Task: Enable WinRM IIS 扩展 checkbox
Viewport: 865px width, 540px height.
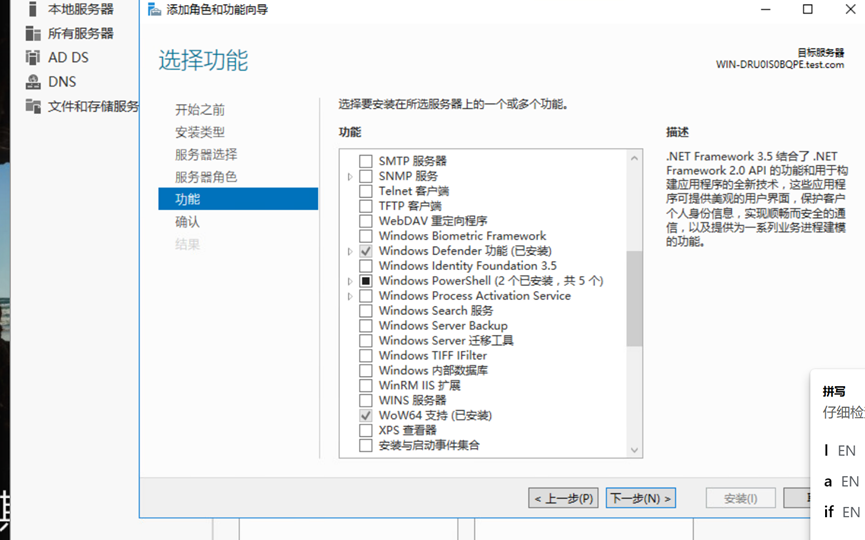Action: pyautogui.click(x=365, y=385)
